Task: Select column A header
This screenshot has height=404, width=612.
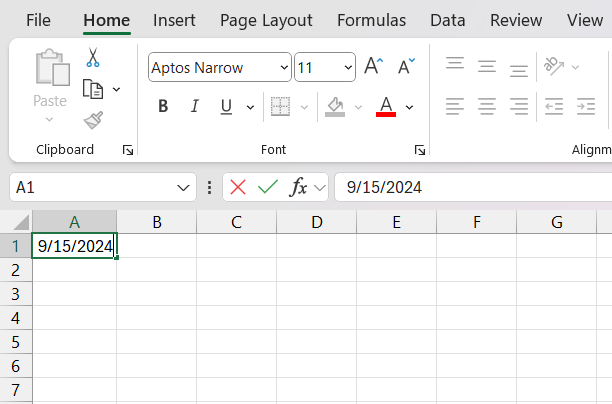Action: pyautogui.click(x=75, y=222)
